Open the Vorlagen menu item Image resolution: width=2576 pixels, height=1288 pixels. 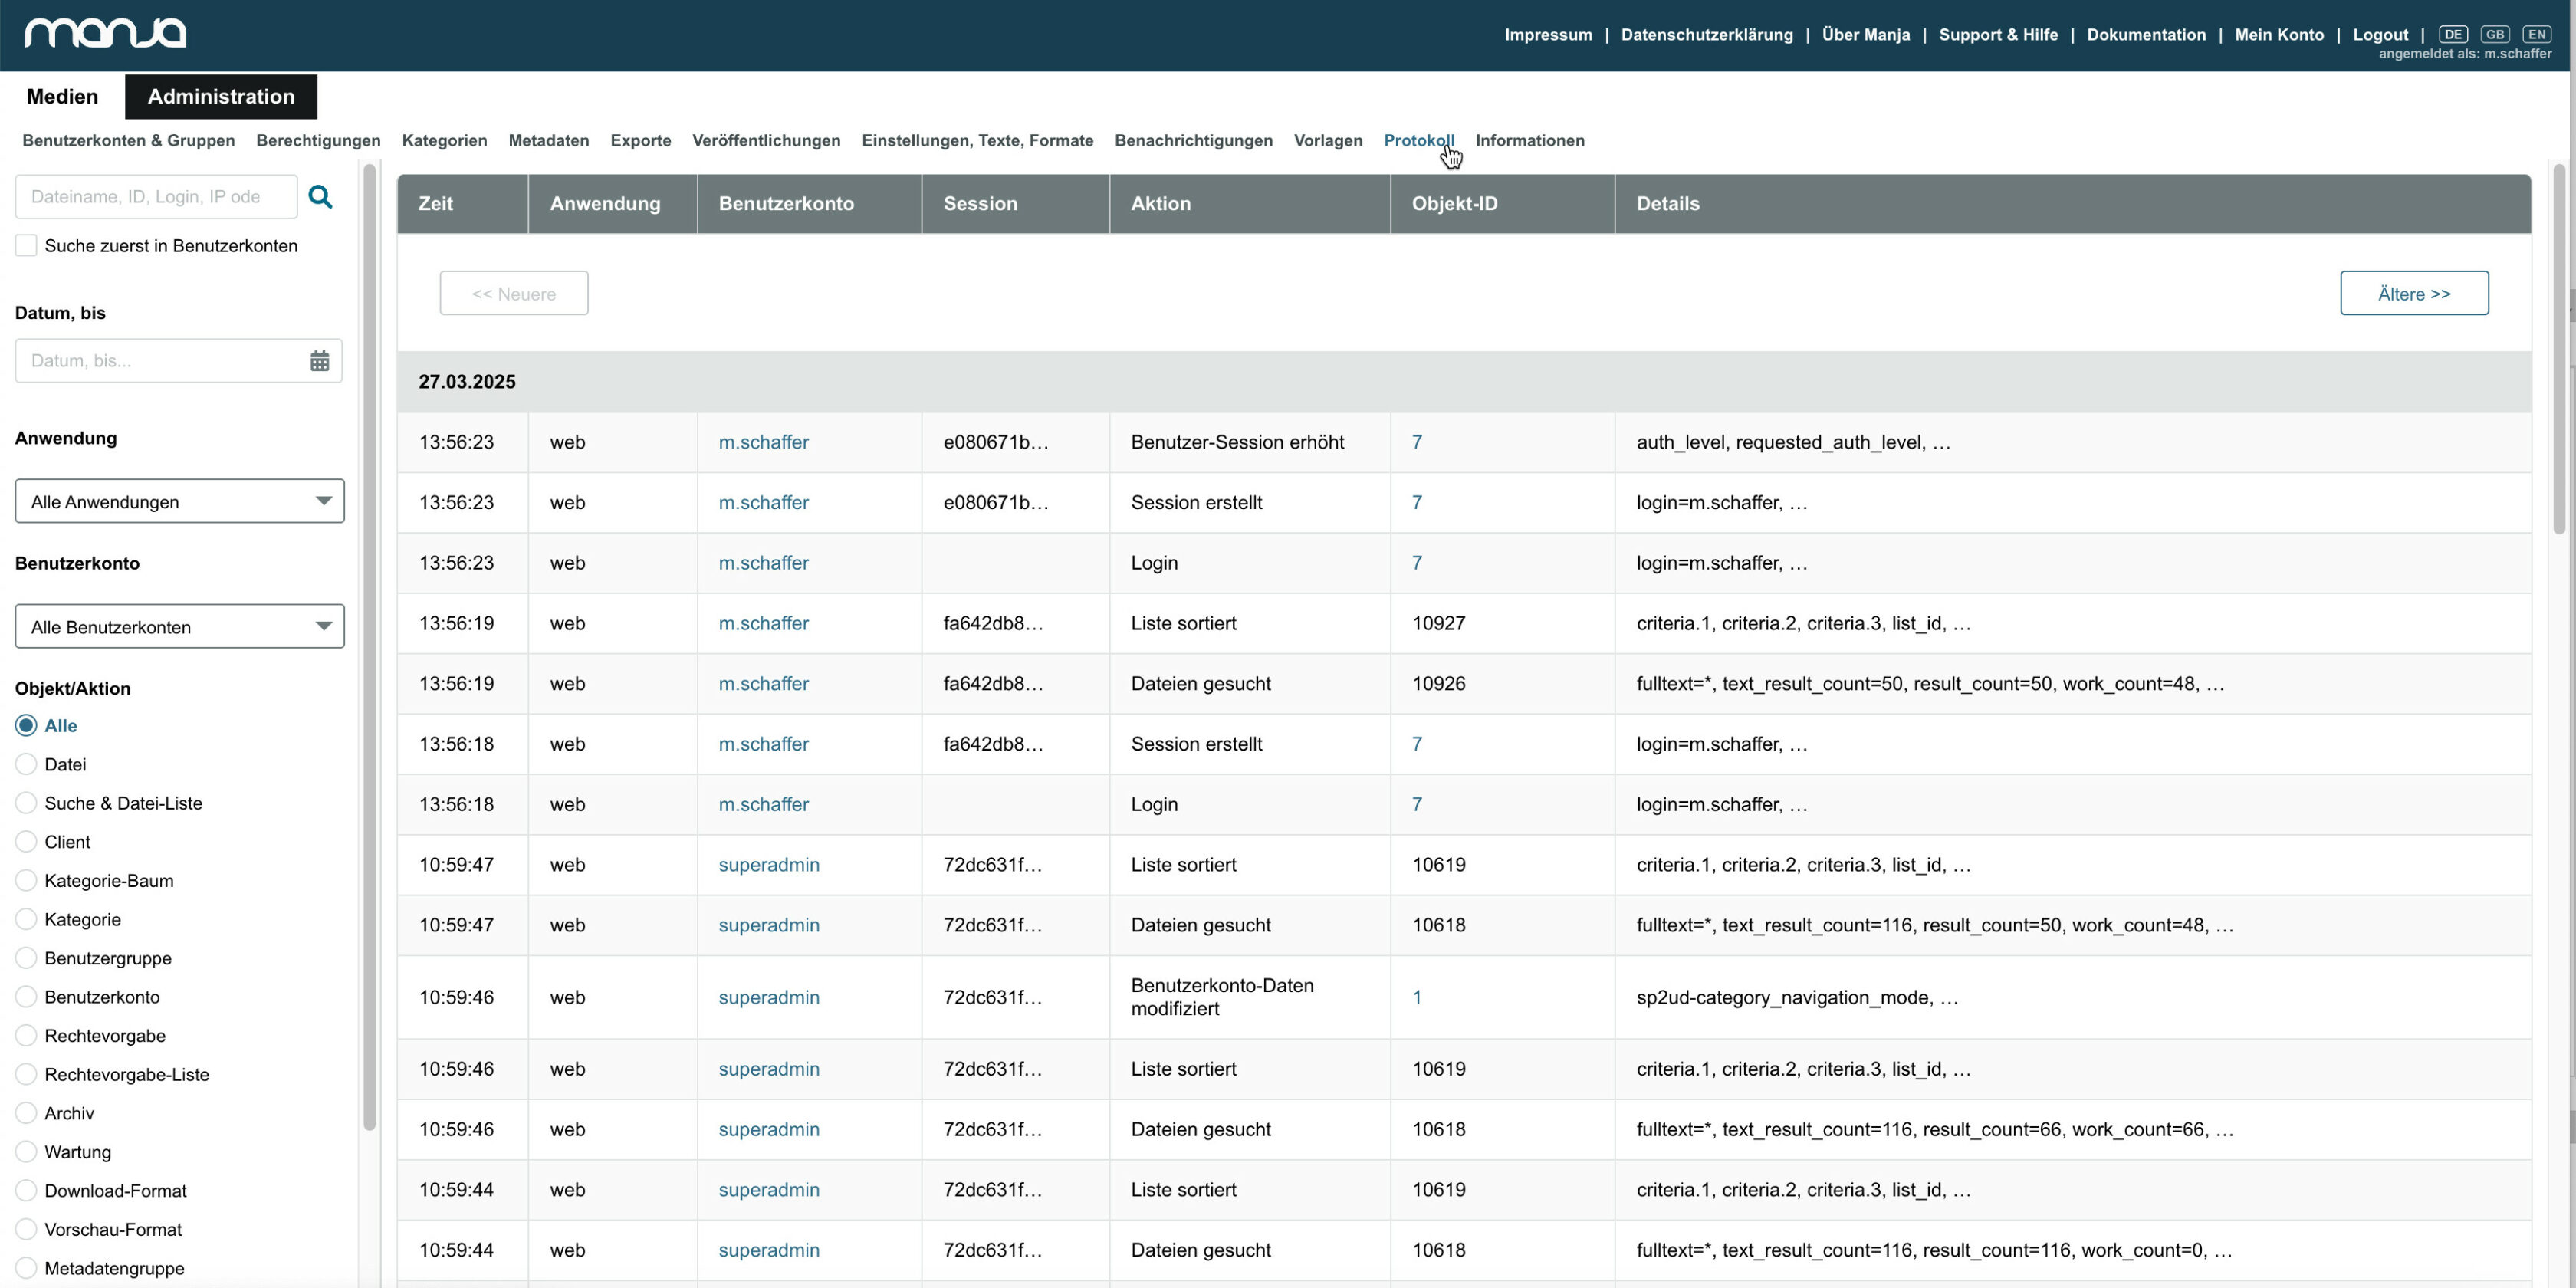coord(1328,140)
